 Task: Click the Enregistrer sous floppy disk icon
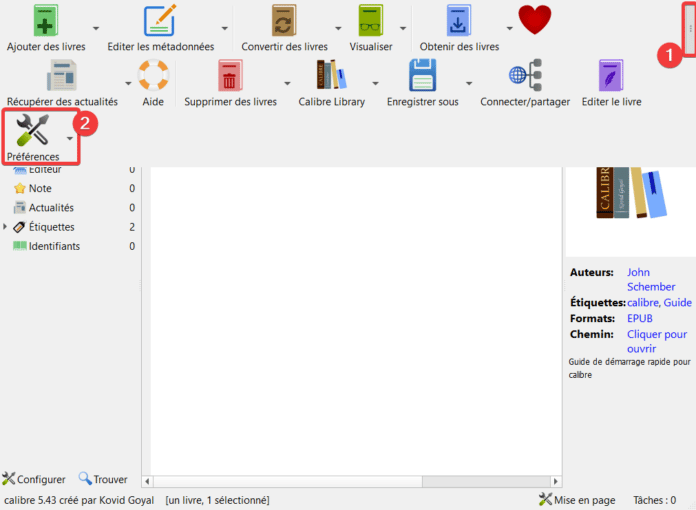click(x=423, y=75)
